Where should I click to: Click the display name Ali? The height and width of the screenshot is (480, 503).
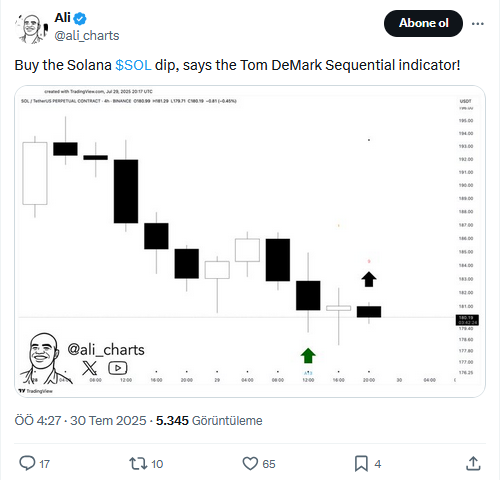click(62, 18)
